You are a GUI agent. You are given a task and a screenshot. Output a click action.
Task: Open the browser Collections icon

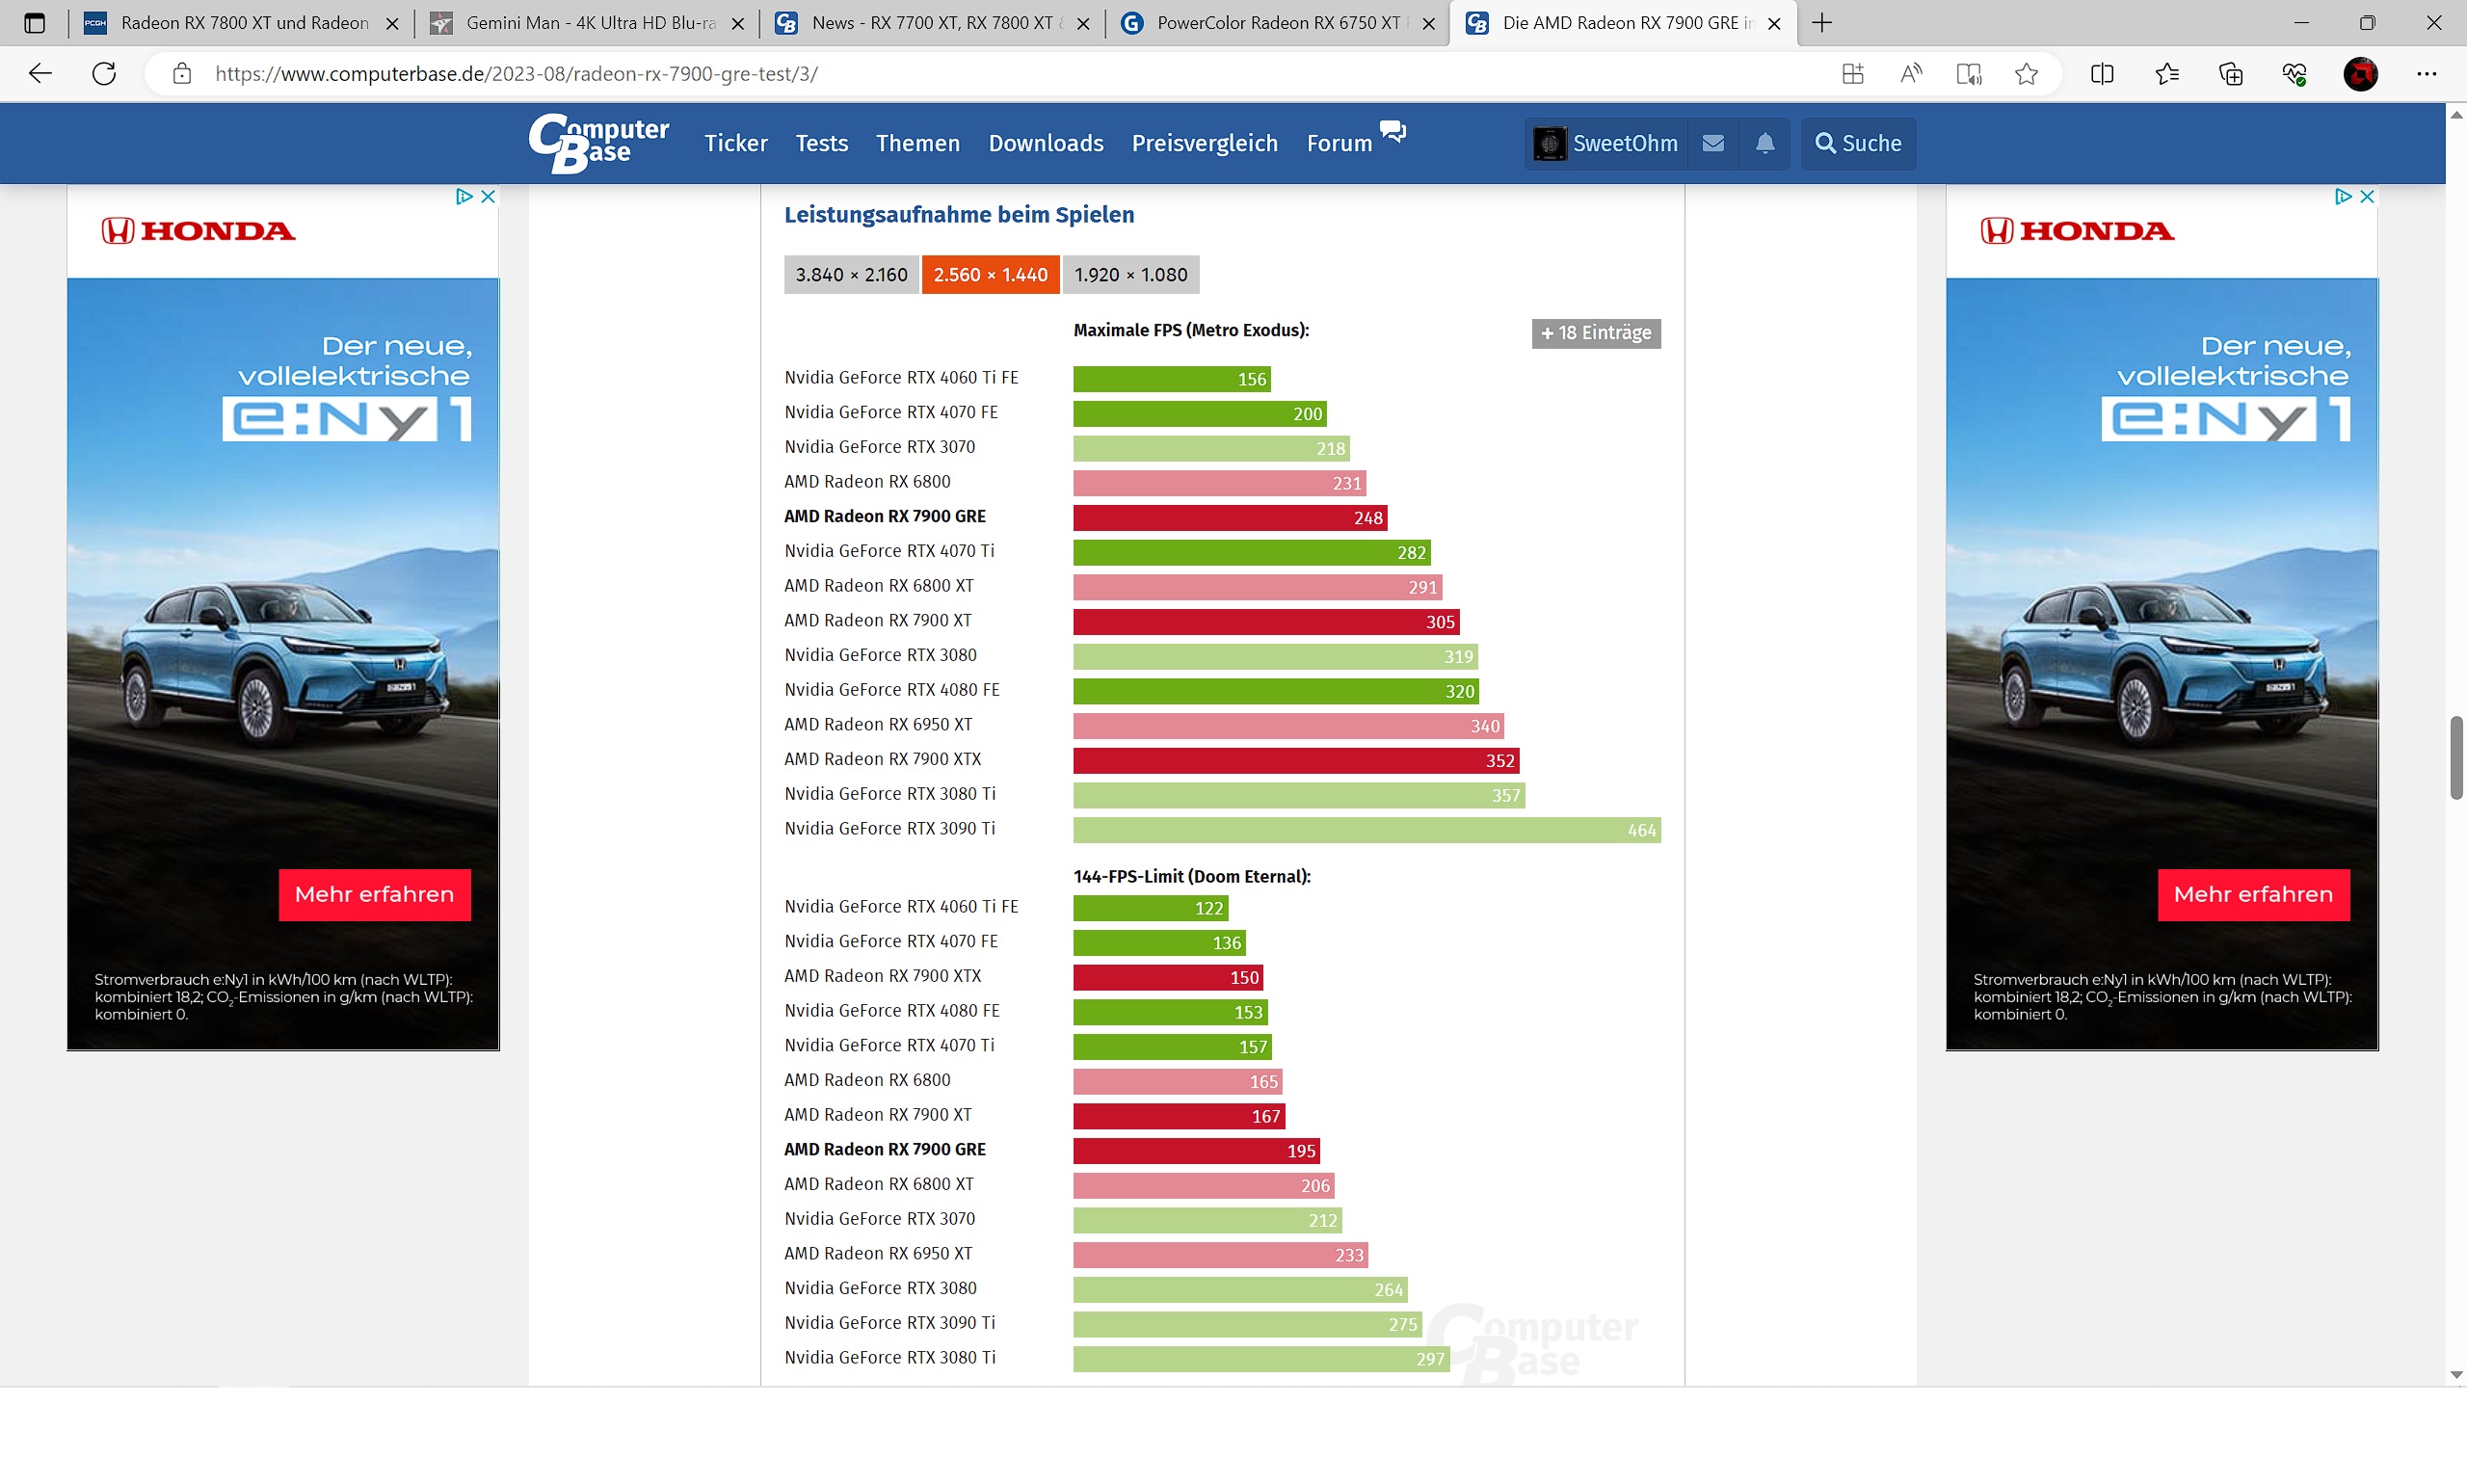(2230, 74)
